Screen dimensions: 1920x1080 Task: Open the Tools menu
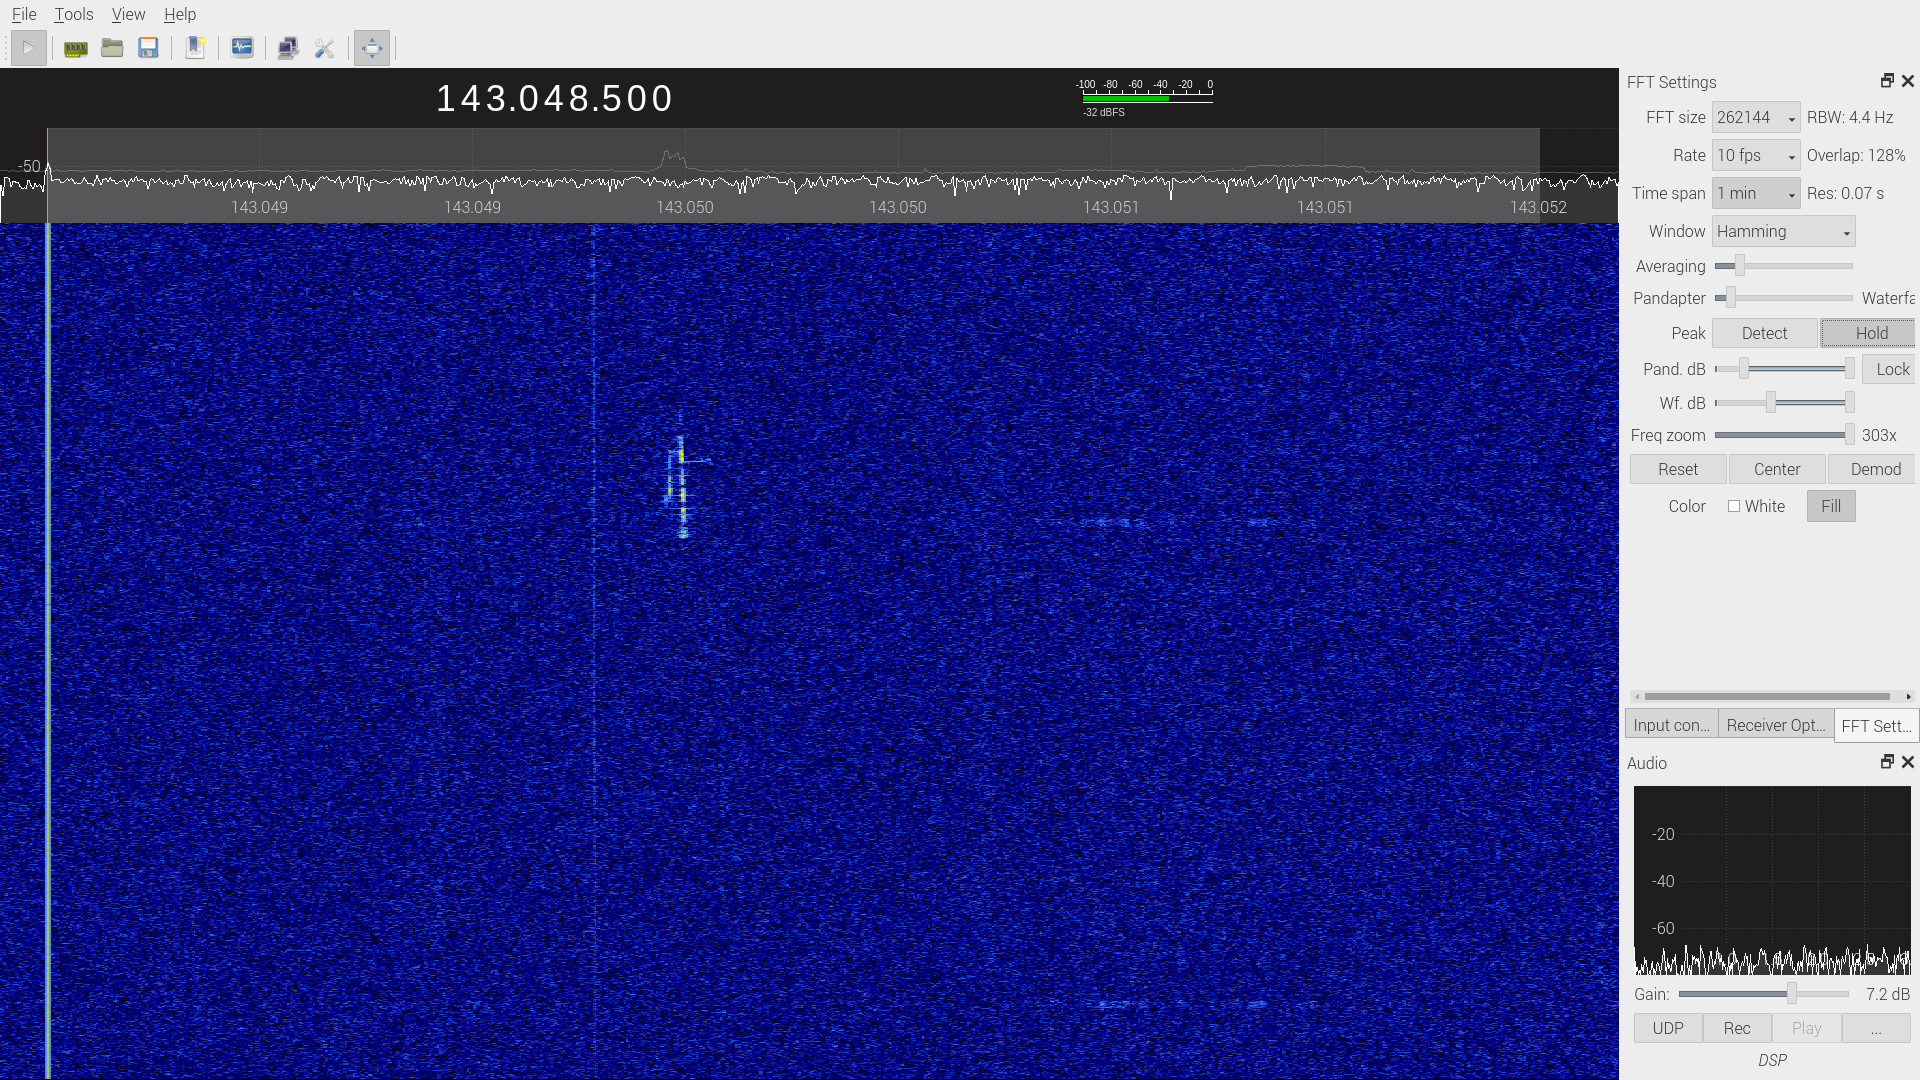(74, 14)
